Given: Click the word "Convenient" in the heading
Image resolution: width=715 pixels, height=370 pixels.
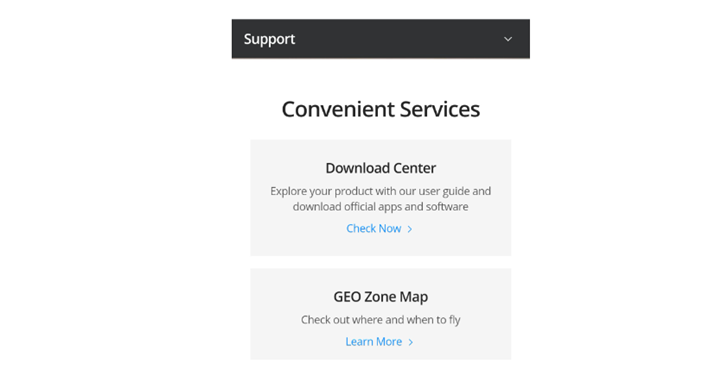Looking at the screenshot, I should click(338, 109).
